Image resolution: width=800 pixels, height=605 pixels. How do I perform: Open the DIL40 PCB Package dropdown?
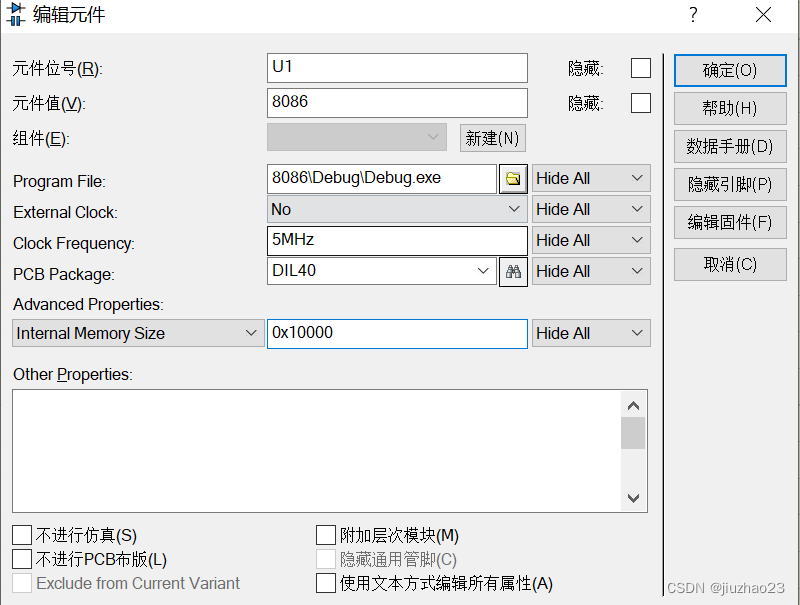click(485, 271)
